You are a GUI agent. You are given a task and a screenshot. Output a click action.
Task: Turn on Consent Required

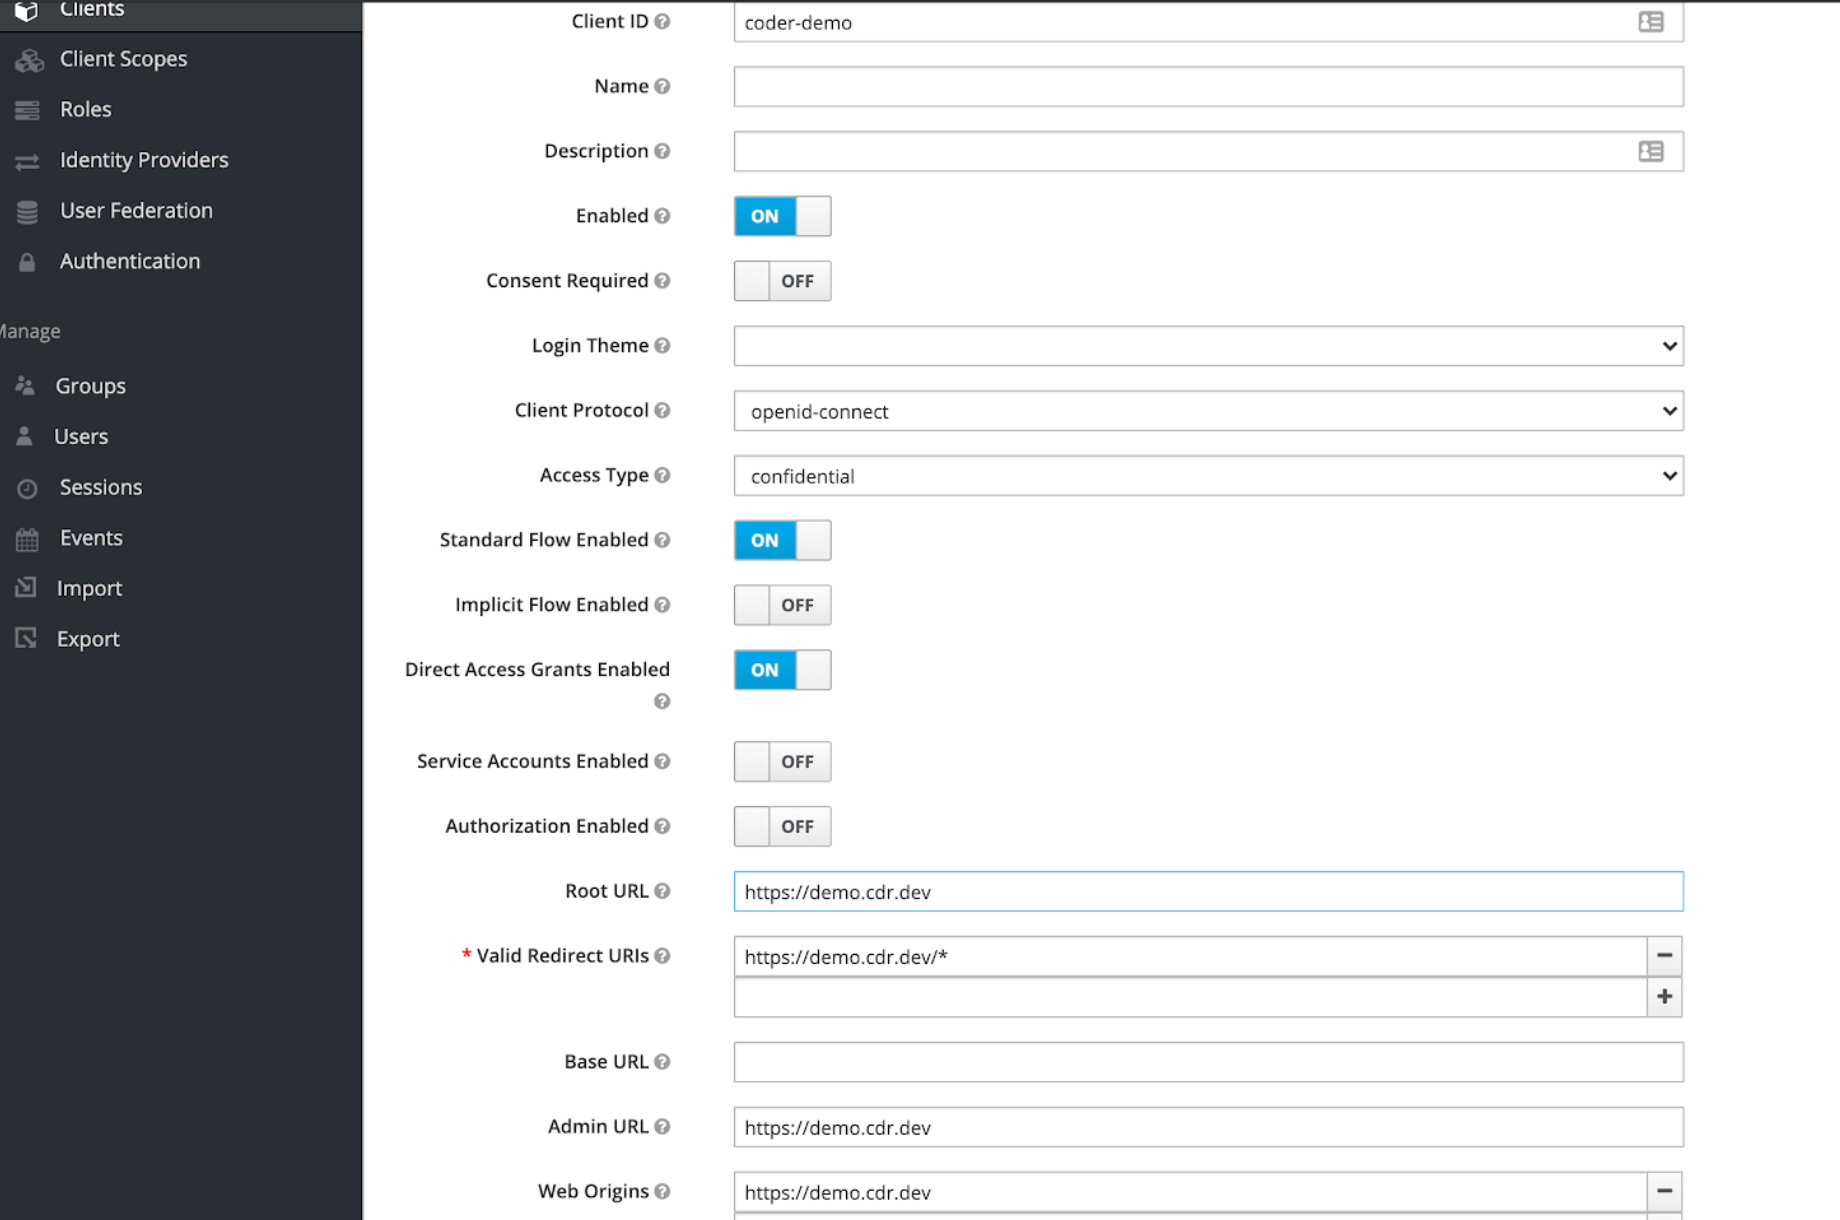tap(782, 281)
